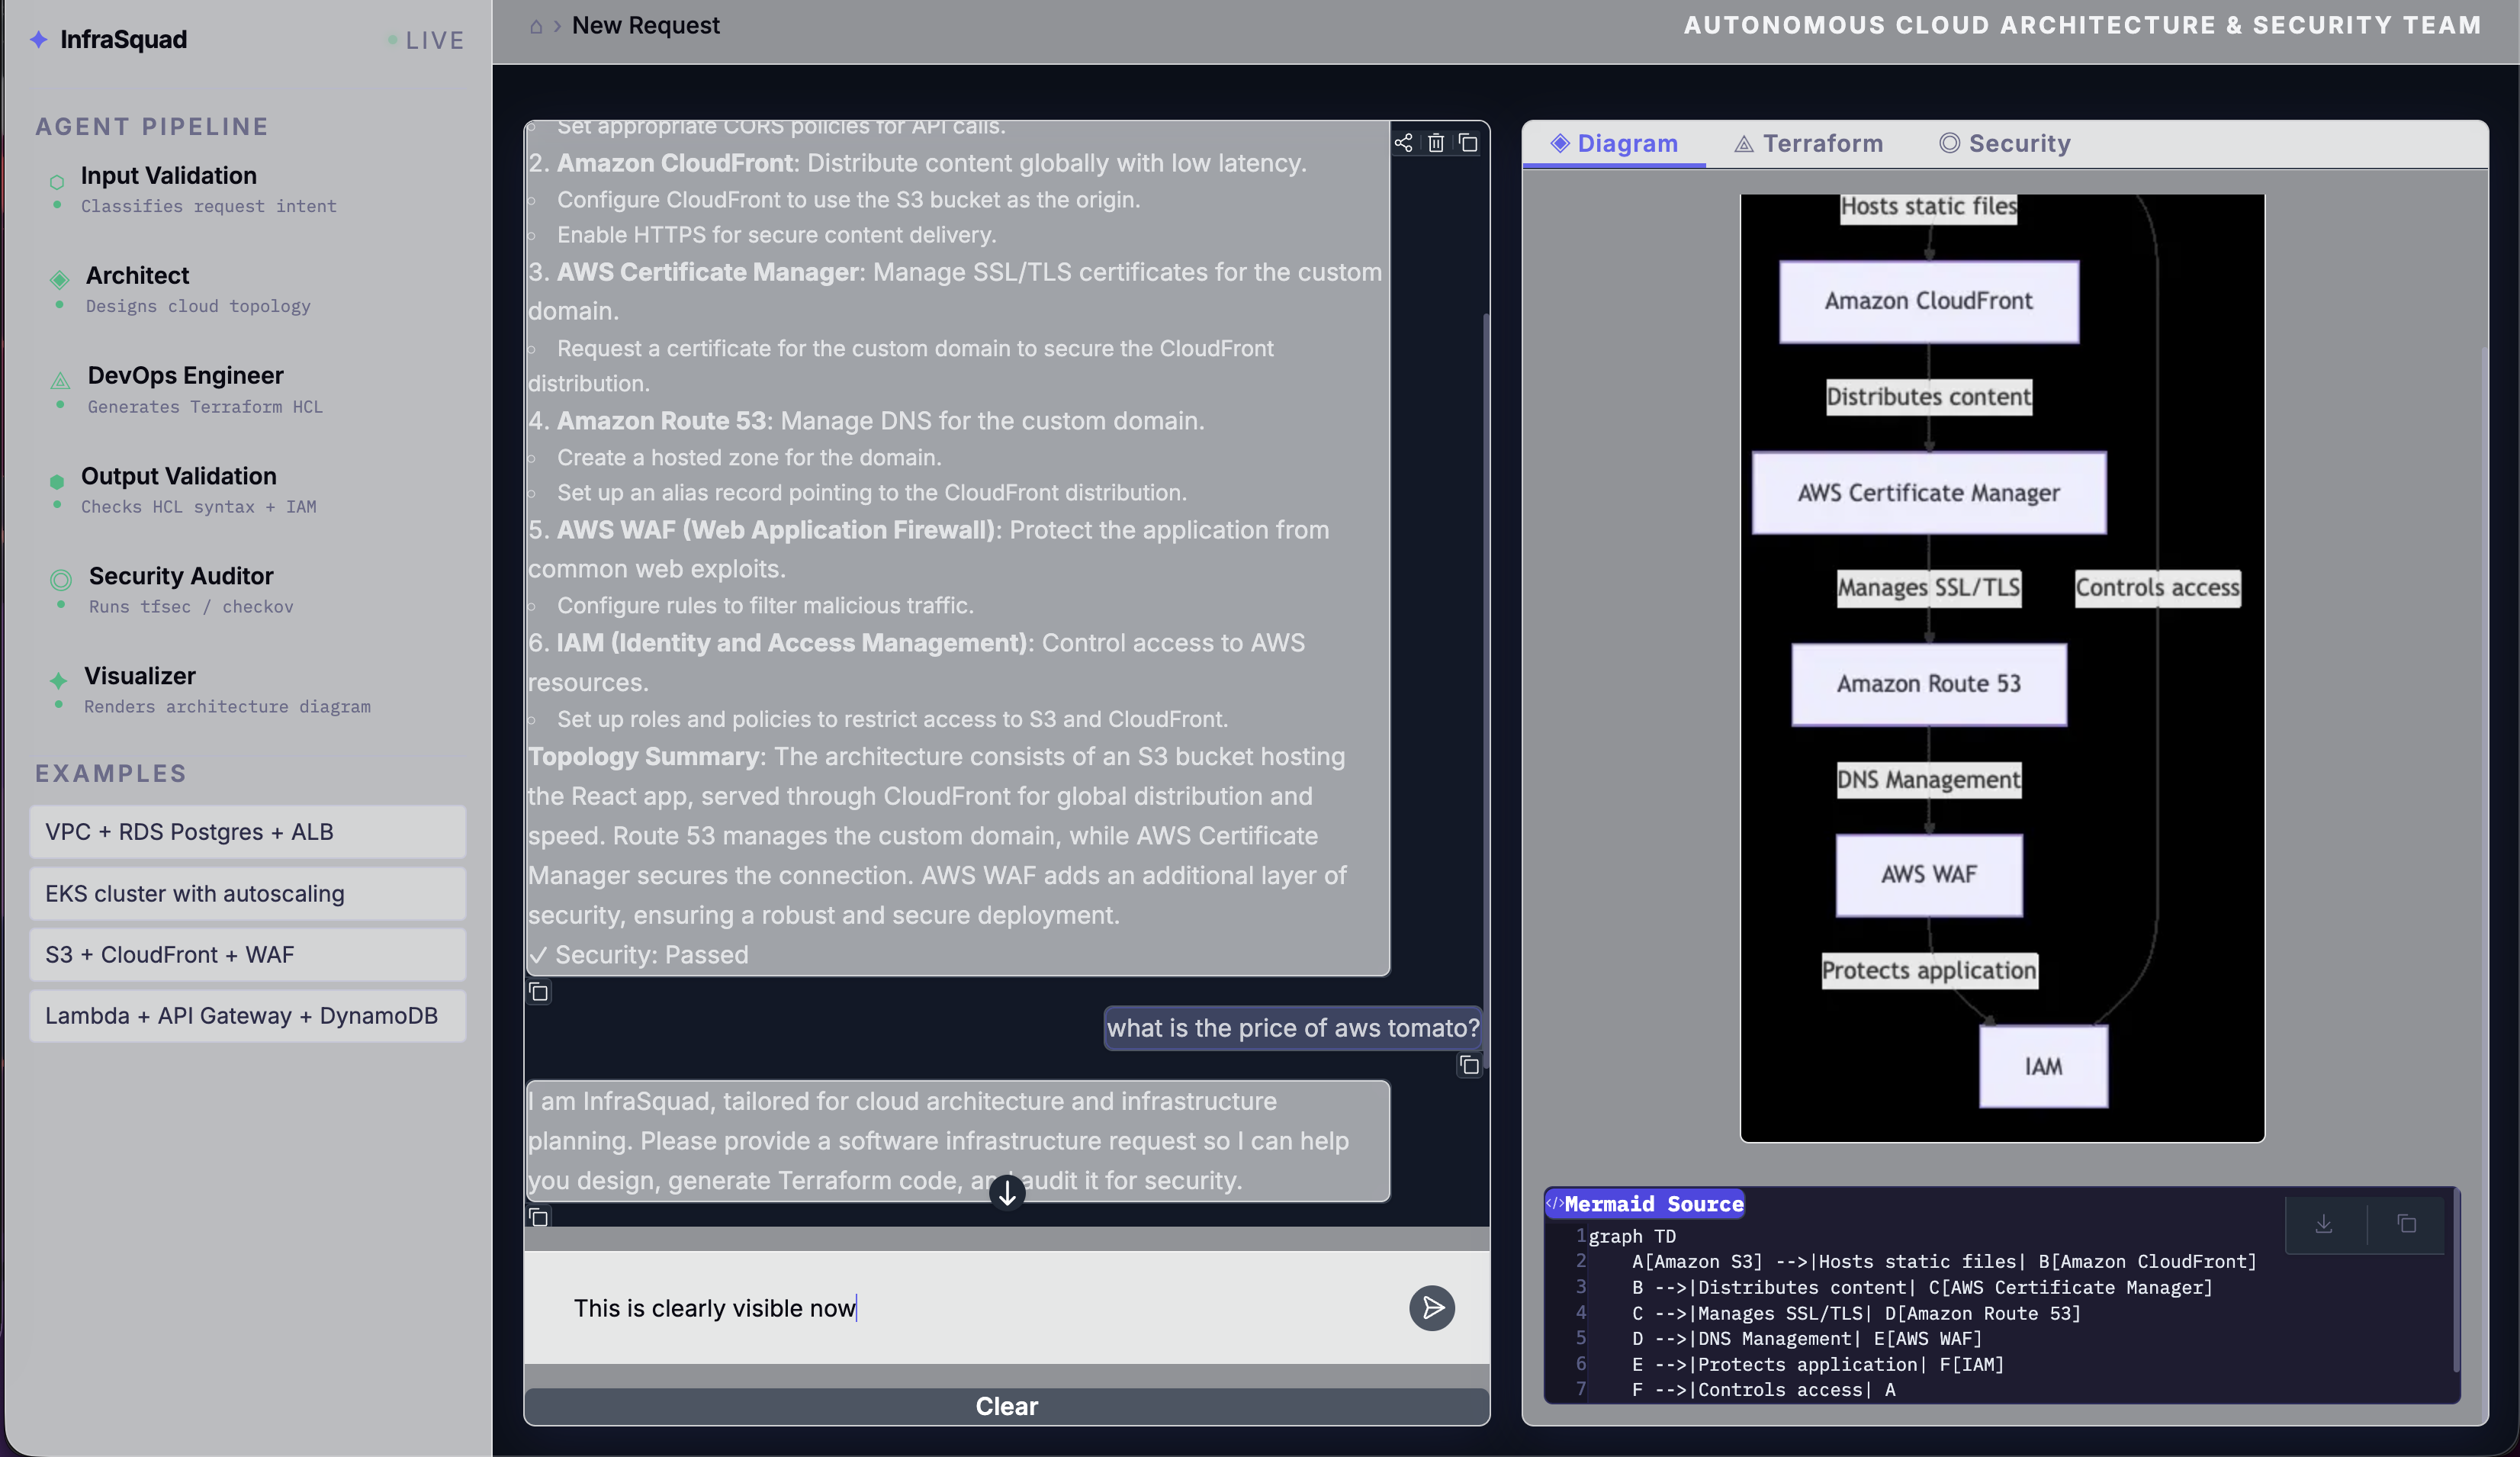Choose Lambda + API Gateway + DynamoDB example
The height and width of the screenshot is (1457, 2520).
[x=247, y=1016]
